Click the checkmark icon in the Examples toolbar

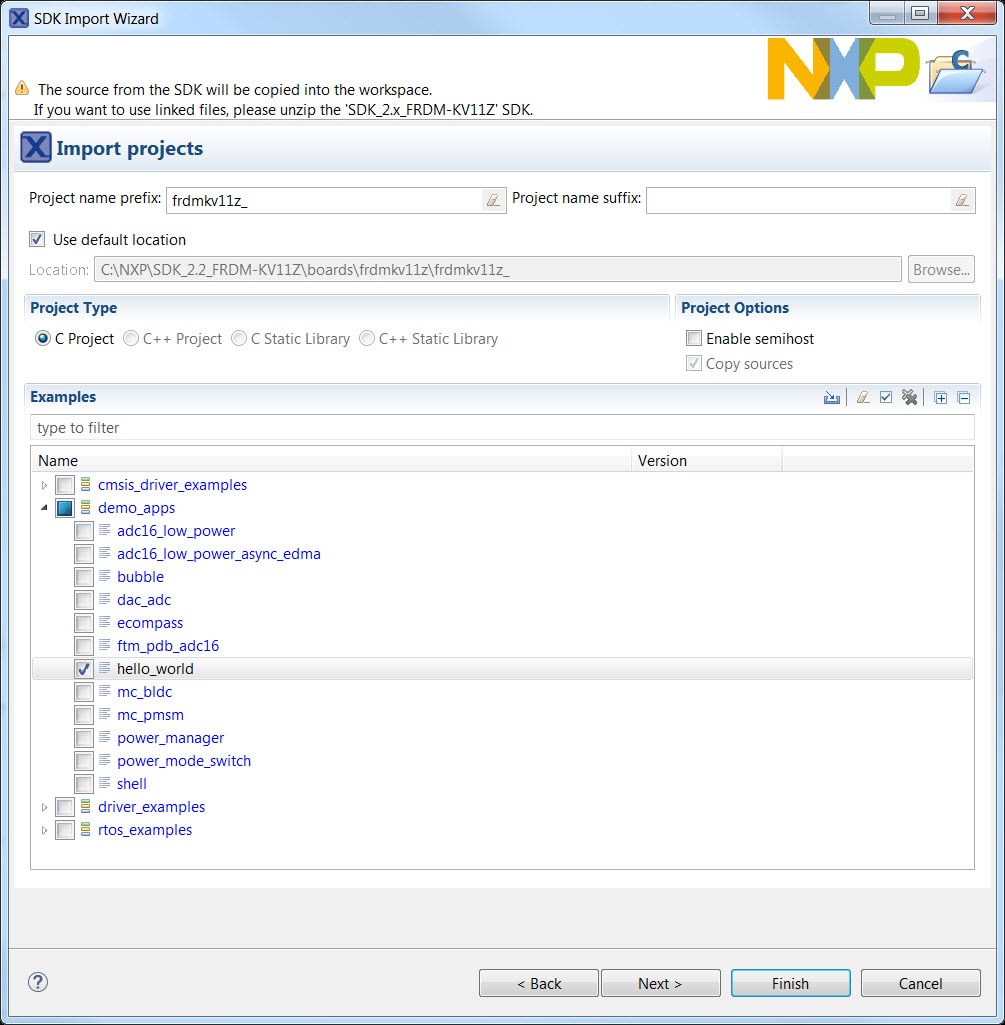click(x=886, y=398)
